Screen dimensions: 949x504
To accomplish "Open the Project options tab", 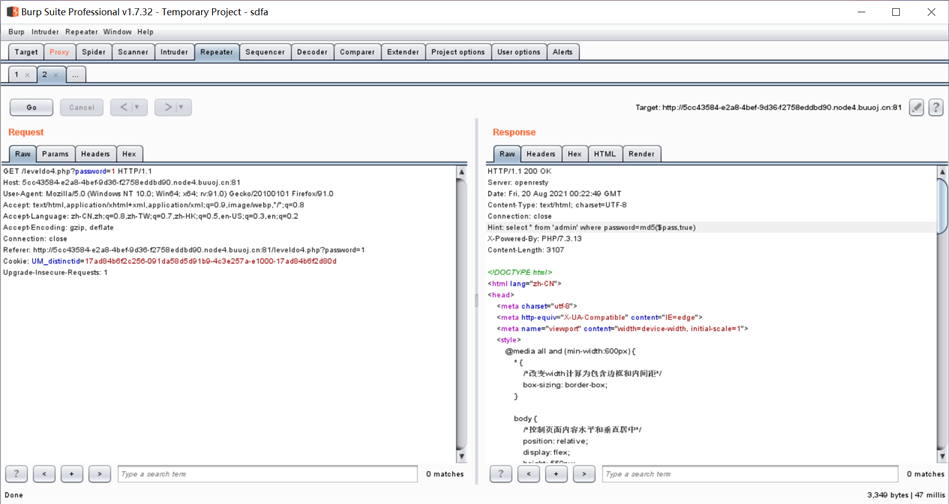I will coord(458,52).
